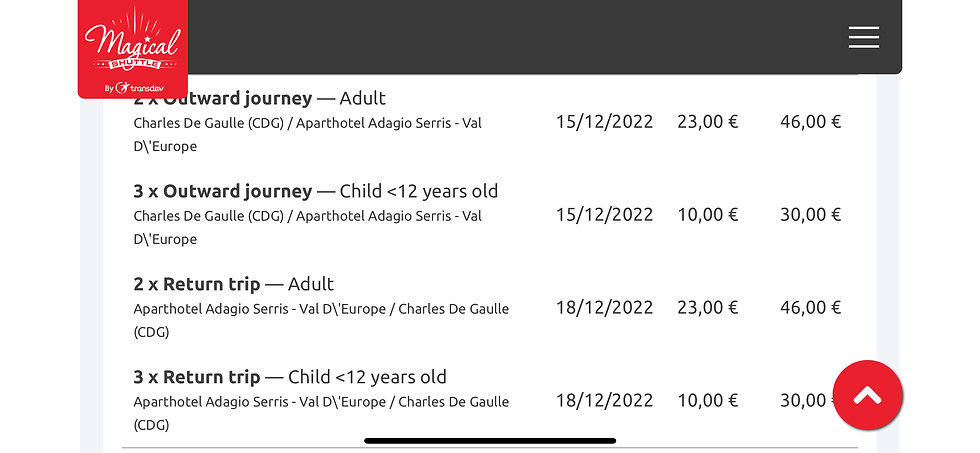This screenshot has width=980, height=453.
Task: Tap the 15/12/2022 date of child outward journey
Action: click(x=604, y=214)
